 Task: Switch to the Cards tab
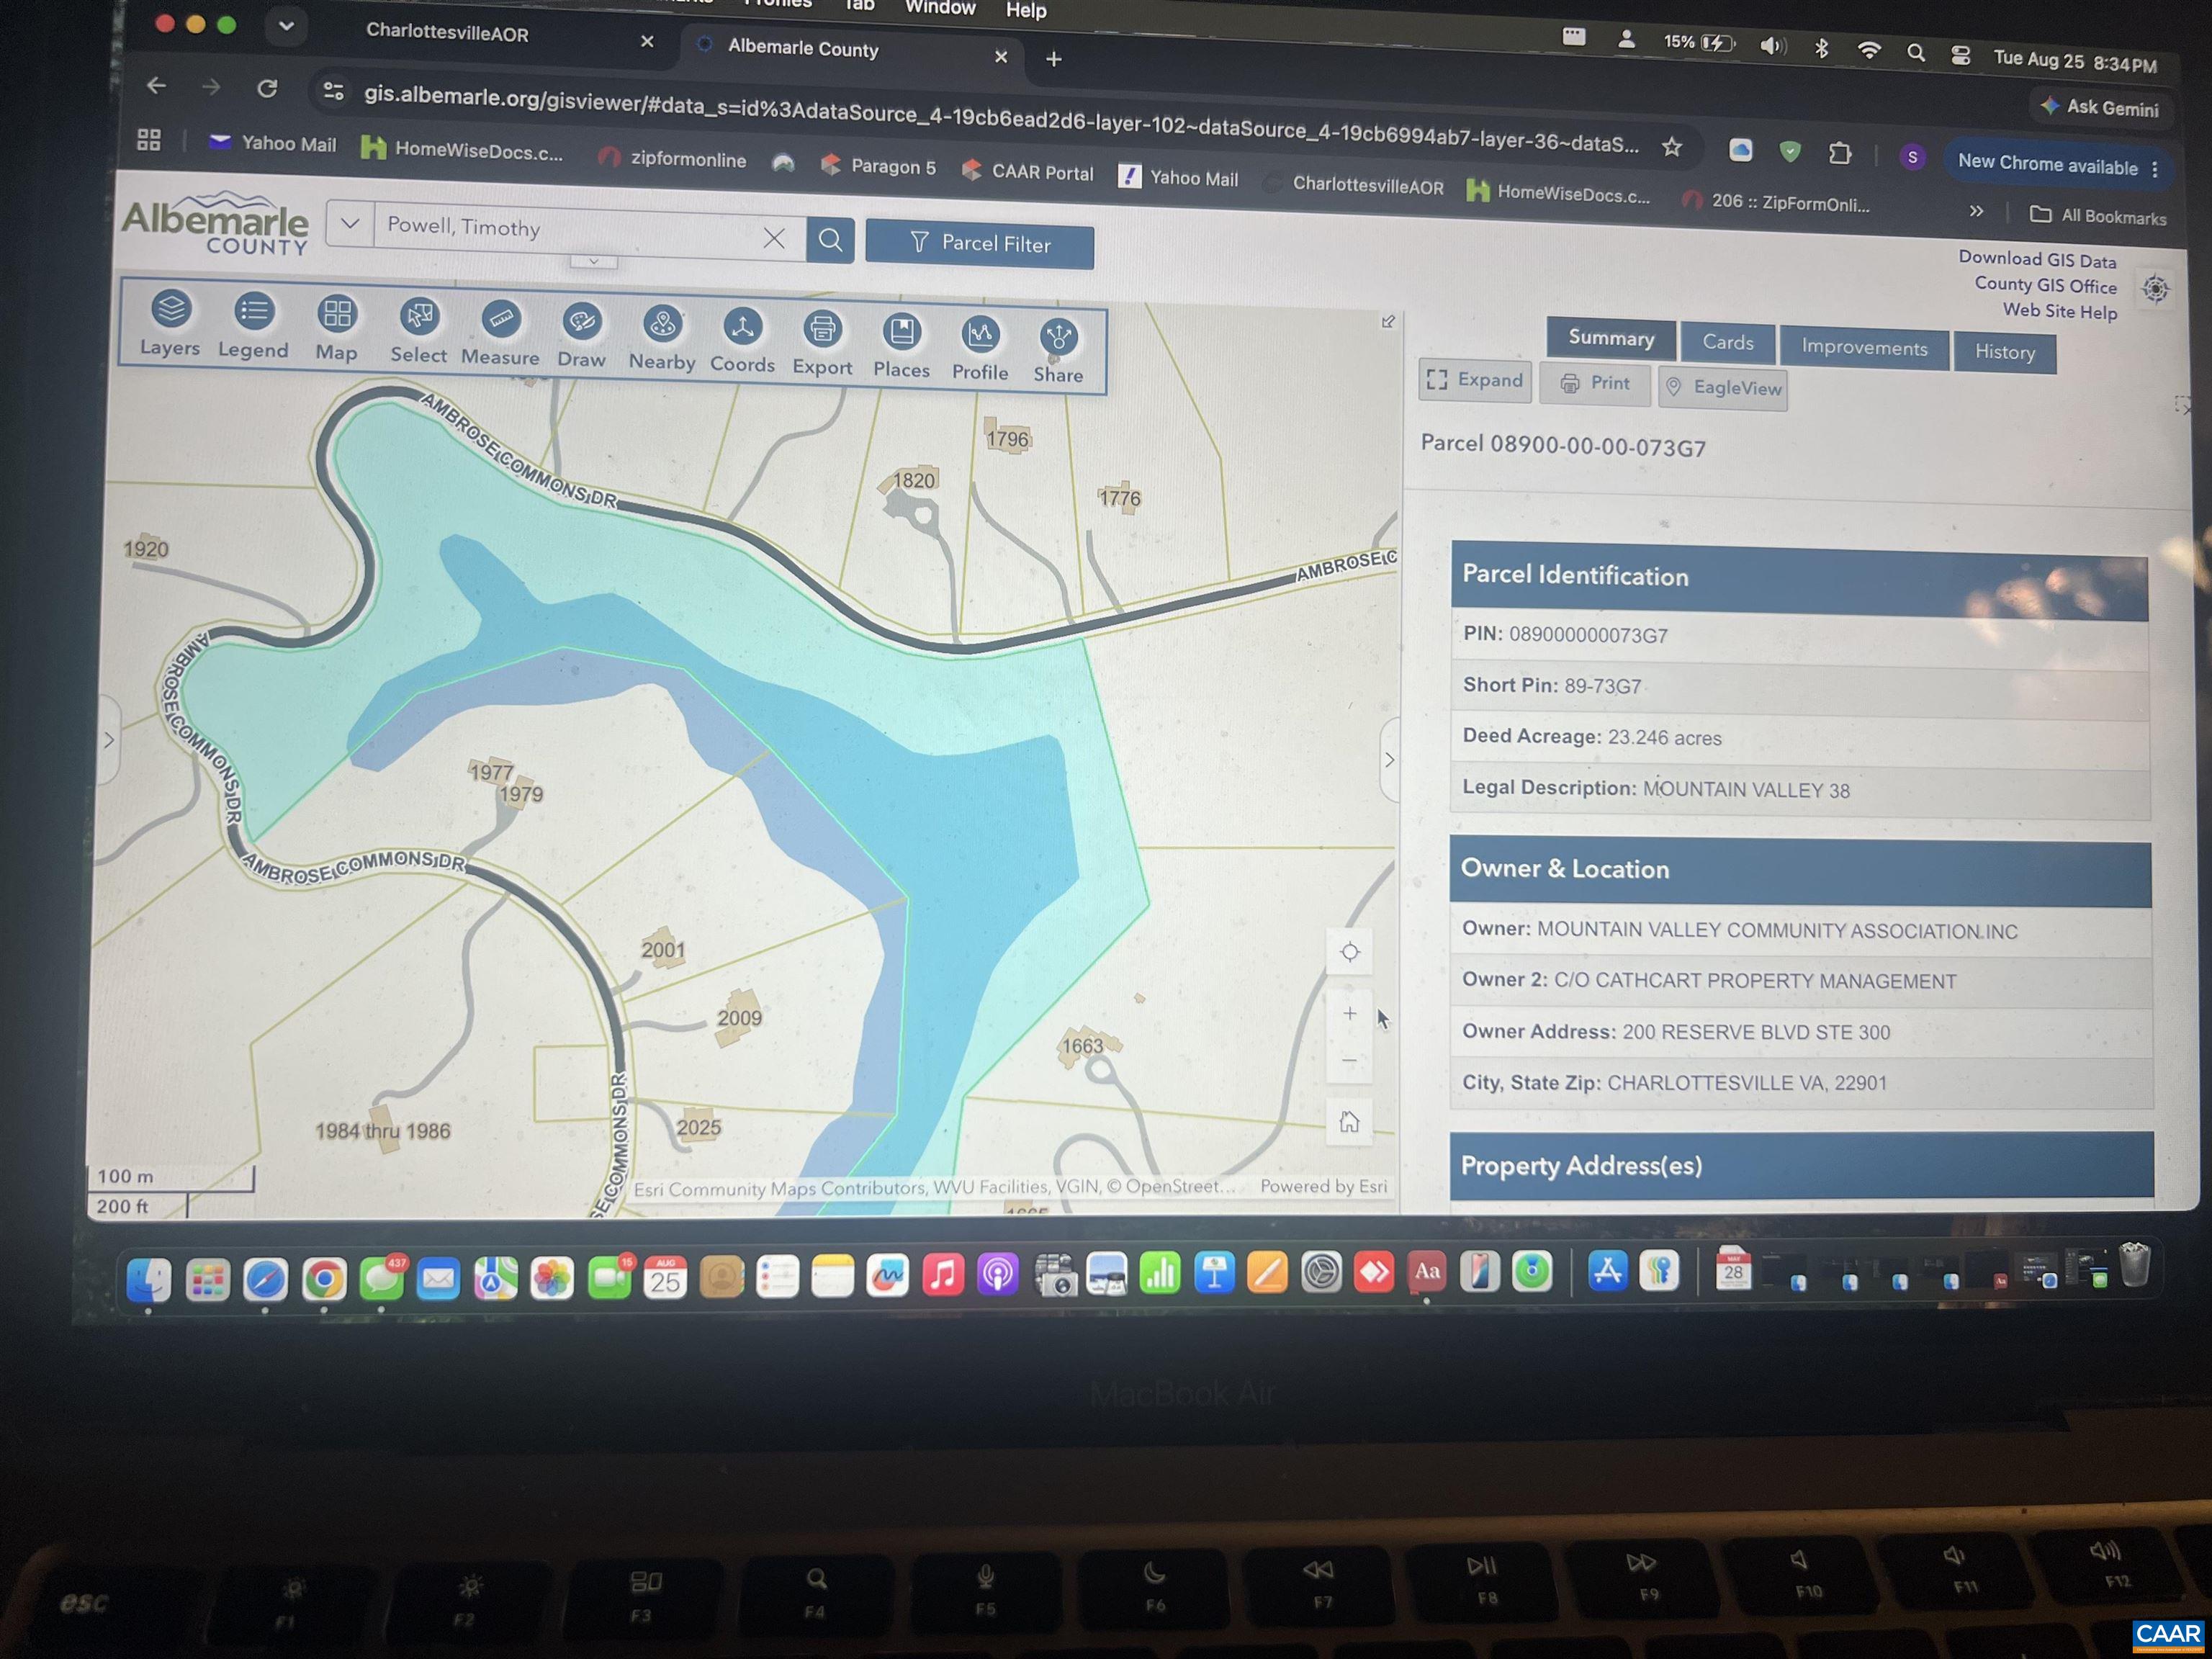pos(1727,342)
